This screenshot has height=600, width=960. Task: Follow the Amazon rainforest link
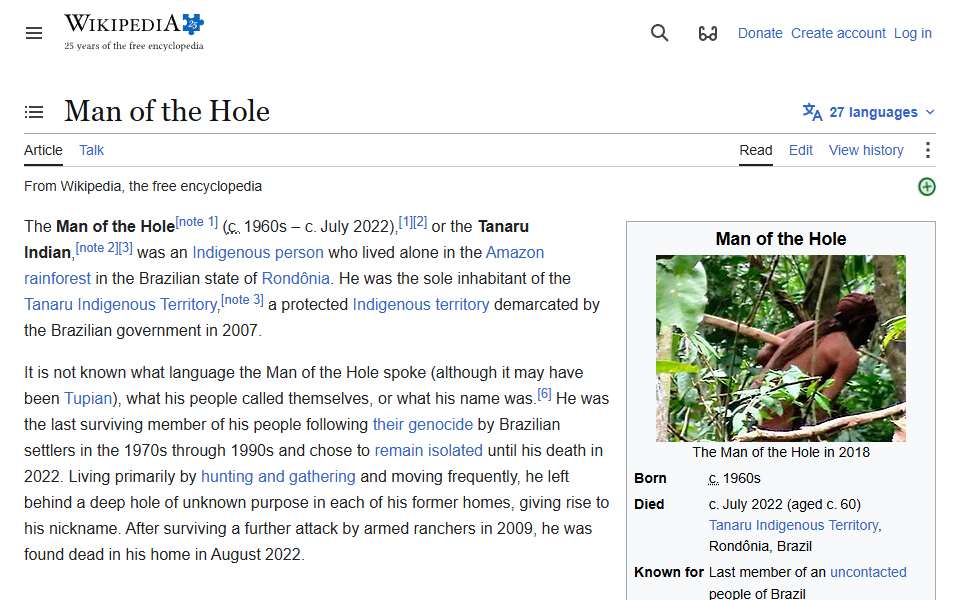514,252
